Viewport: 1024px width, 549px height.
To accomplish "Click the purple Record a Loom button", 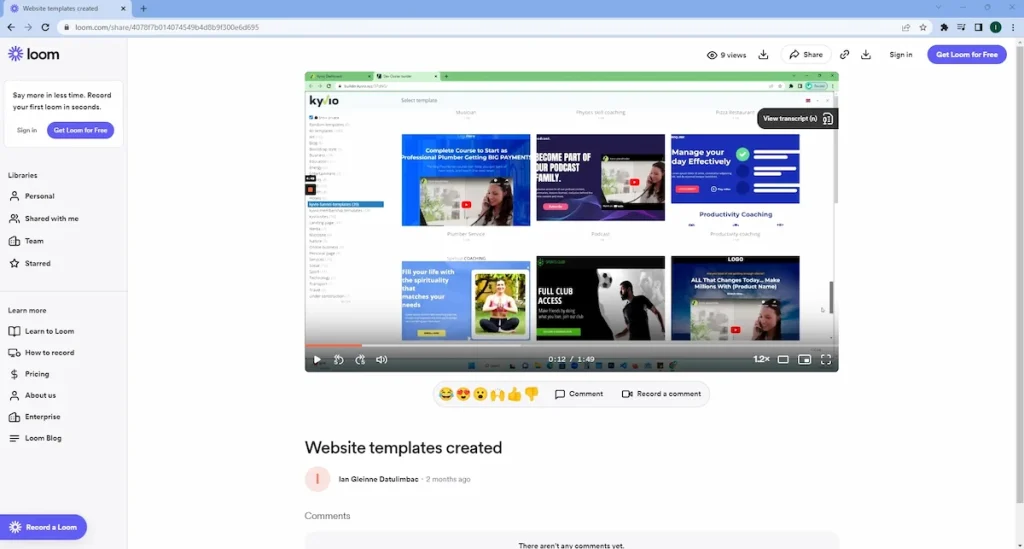I will click(43, 527).
